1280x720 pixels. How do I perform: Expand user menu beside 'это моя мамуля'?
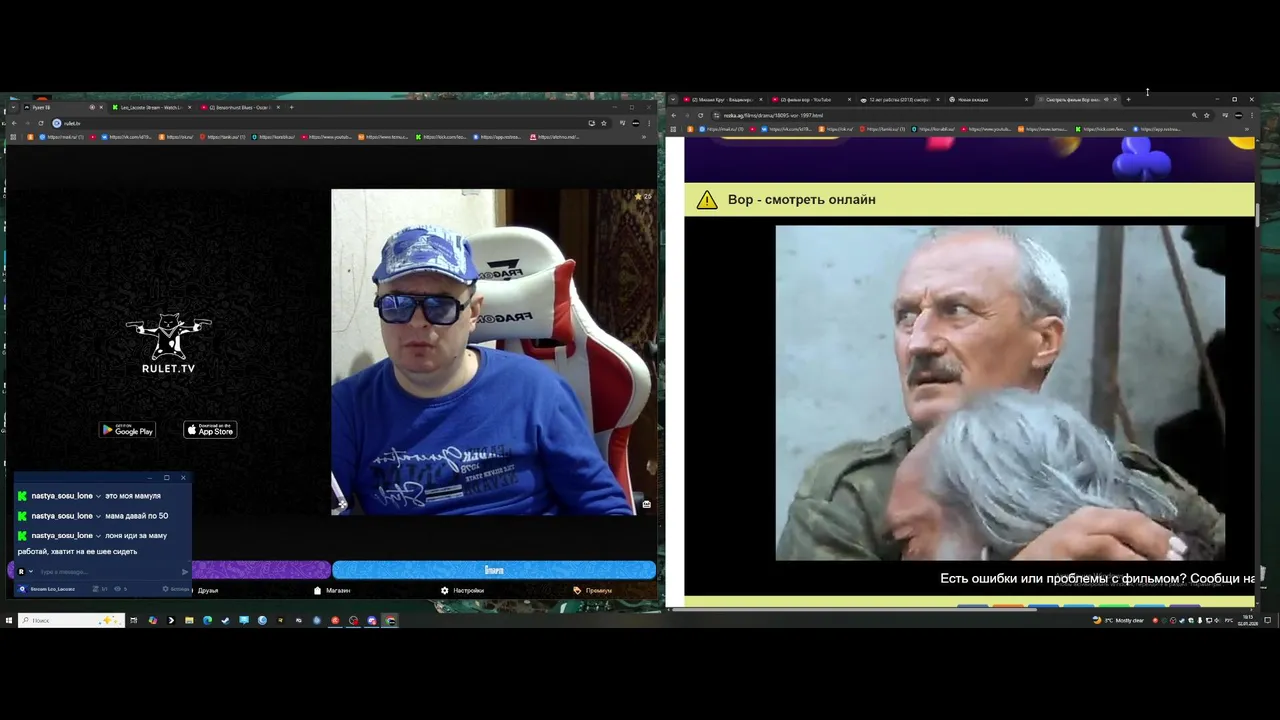(98, 496)
